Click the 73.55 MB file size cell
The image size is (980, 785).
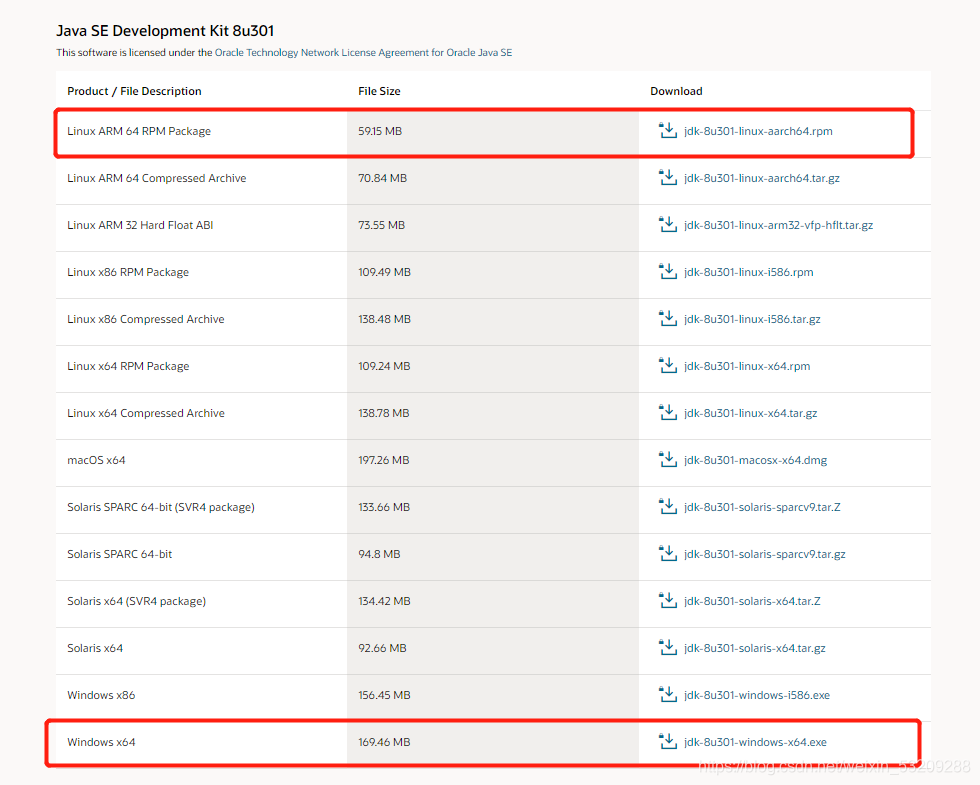point(492,228)
